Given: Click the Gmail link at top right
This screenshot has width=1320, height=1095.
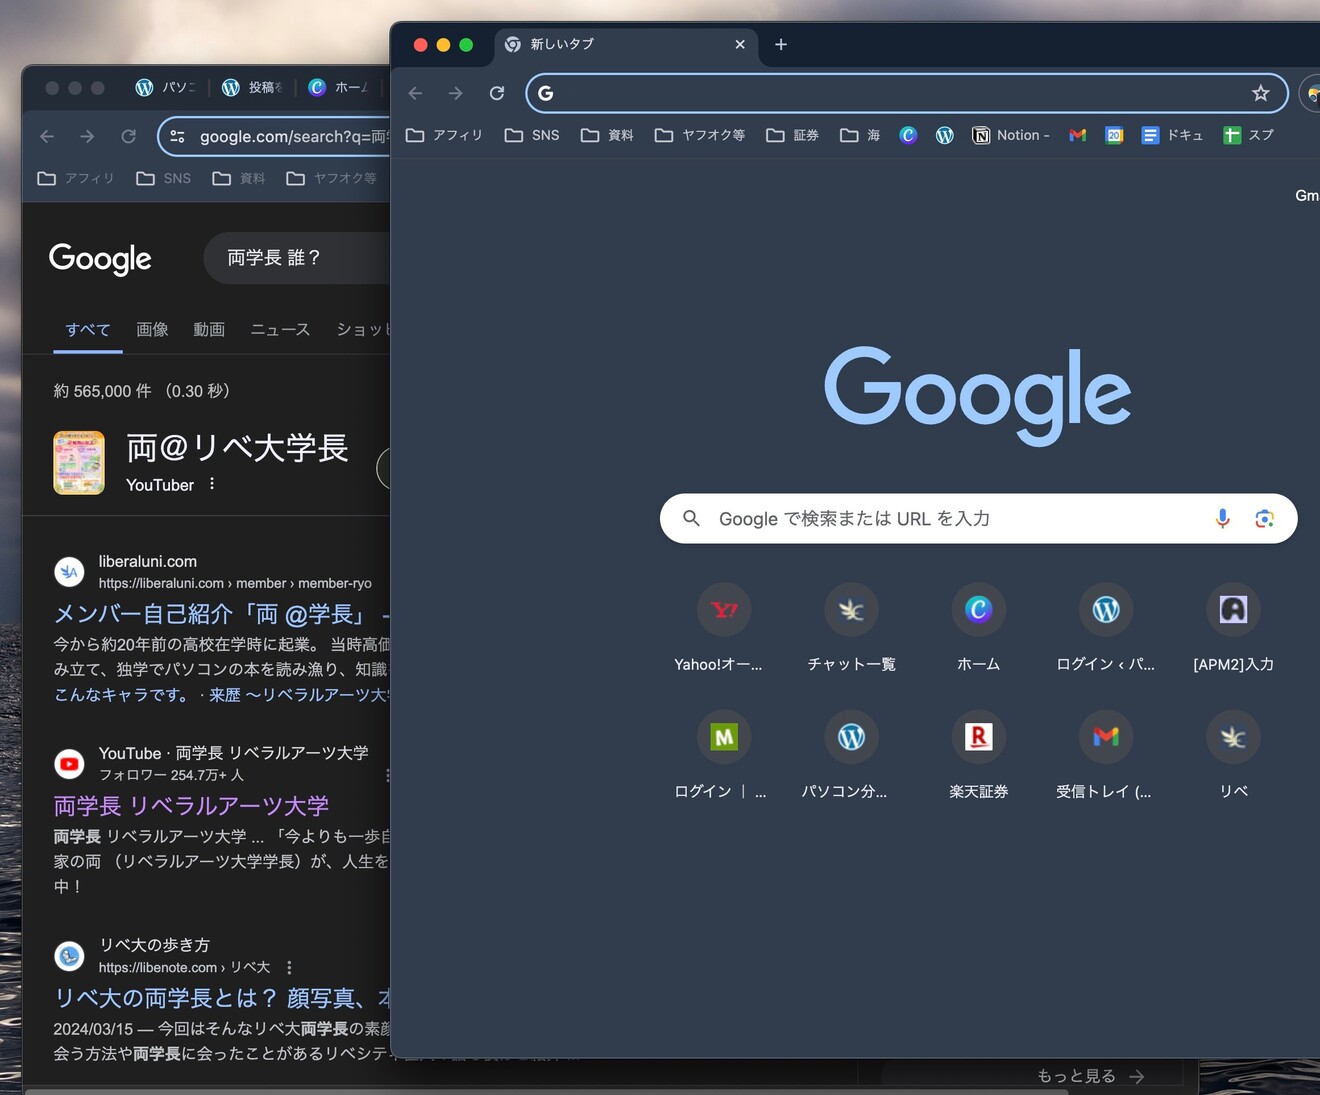Looking at the screenshot, I should 1306,195.
